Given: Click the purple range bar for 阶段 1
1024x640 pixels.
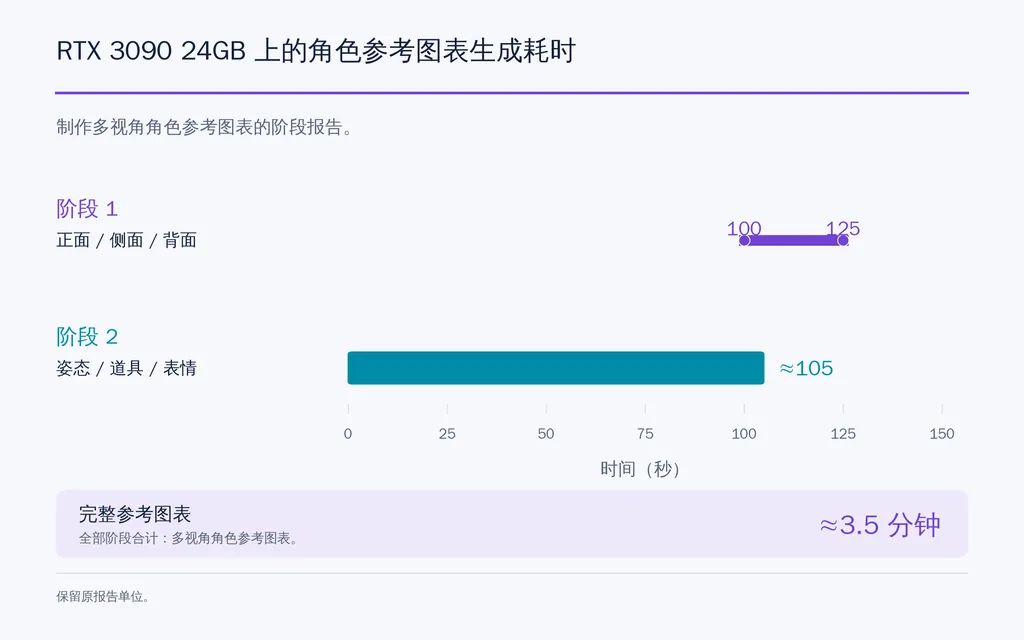Looking at the screenshot, I should pos(793,240).
